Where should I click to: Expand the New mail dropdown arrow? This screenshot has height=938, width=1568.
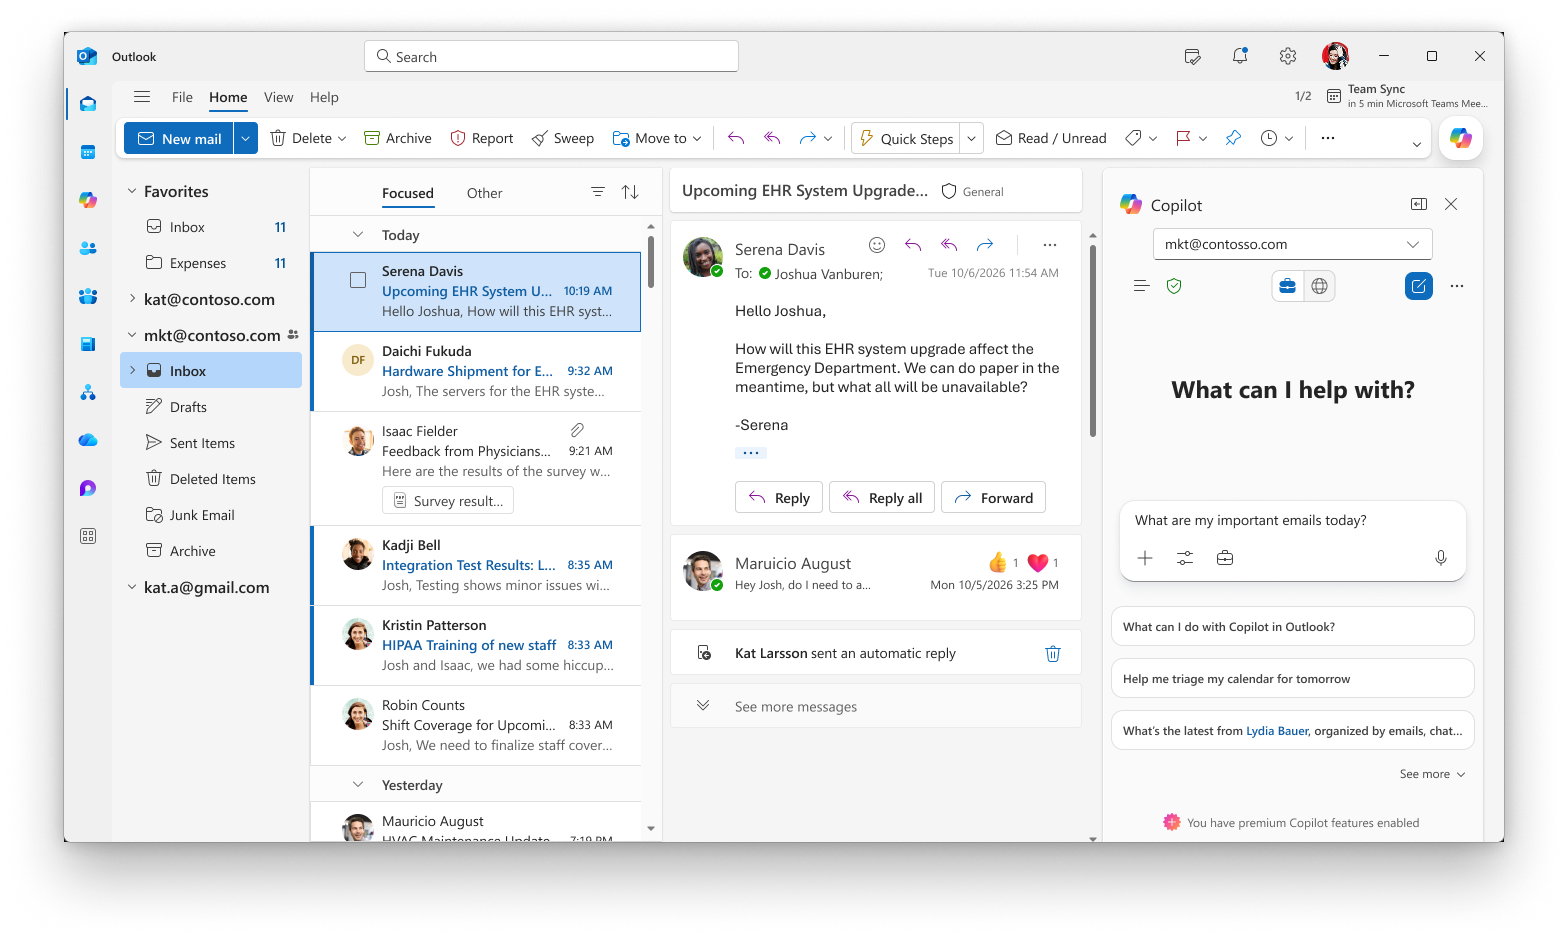coord(246,138)
